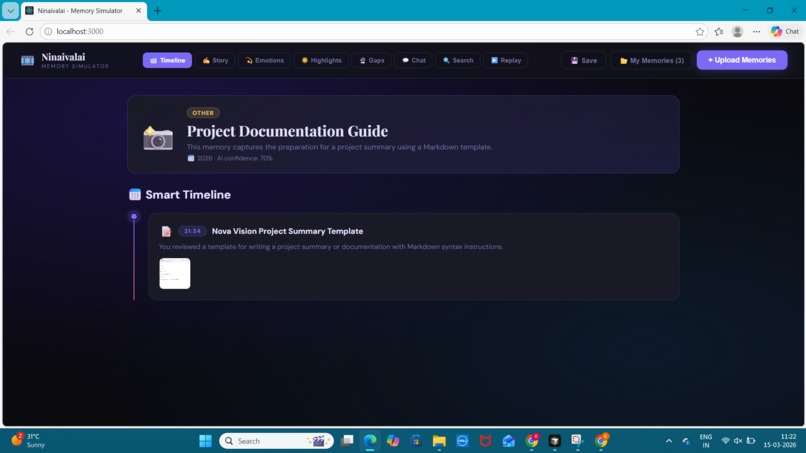Open the browser three-dots menu
This screenshot has width=806, height=453.
[756, 31]
